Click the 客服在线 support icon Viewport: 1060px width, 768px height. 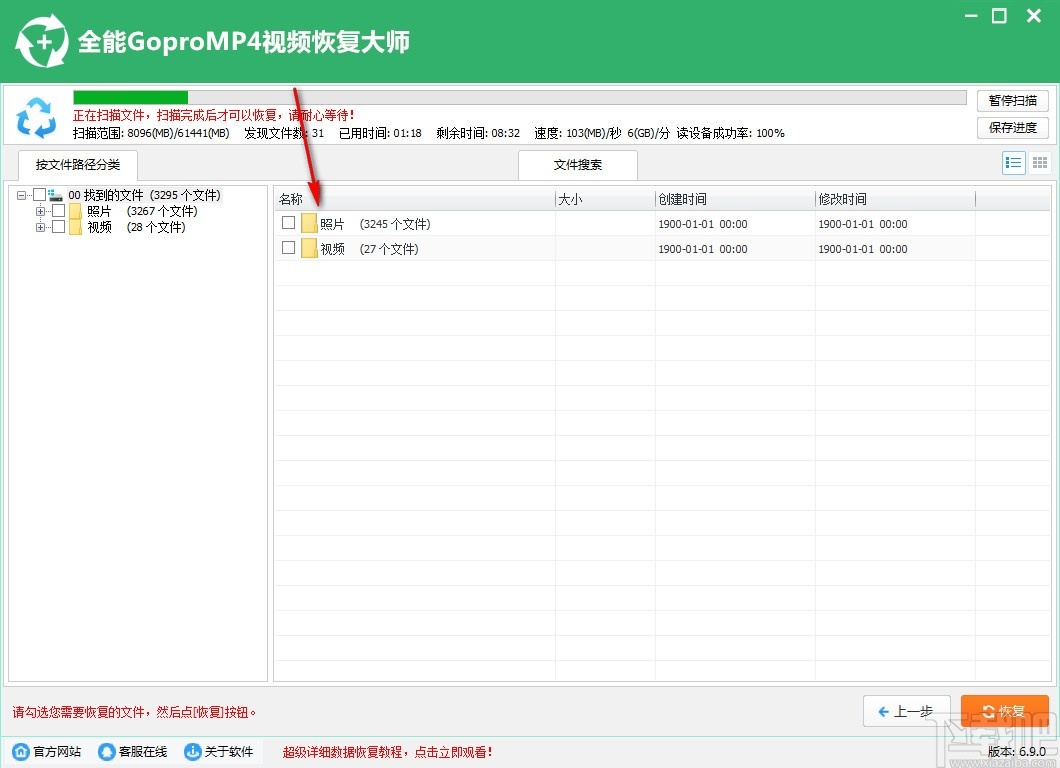point(106,752)
